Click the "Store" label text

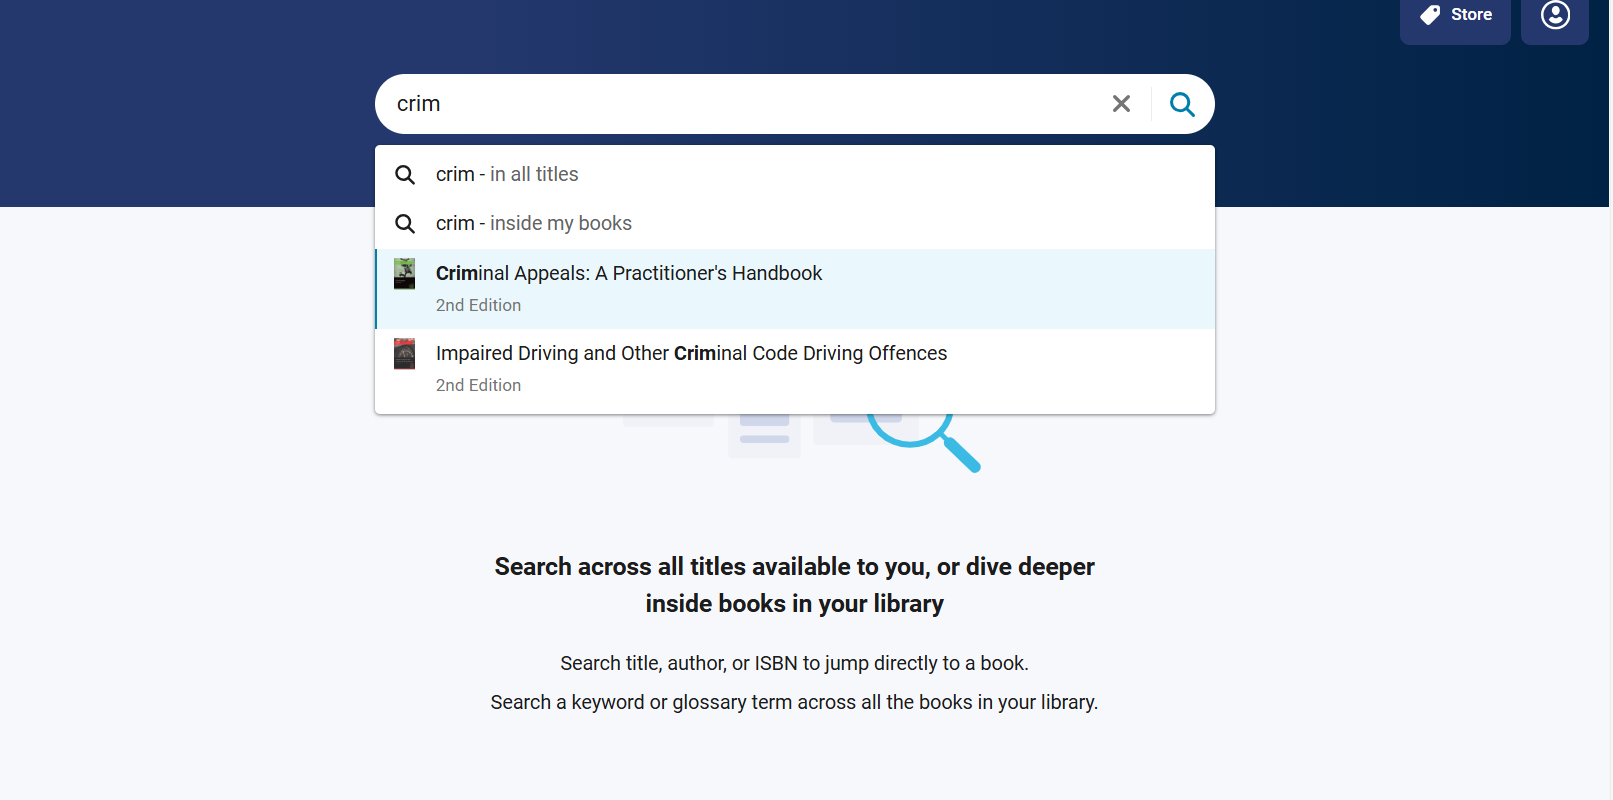pos(1471,15)
